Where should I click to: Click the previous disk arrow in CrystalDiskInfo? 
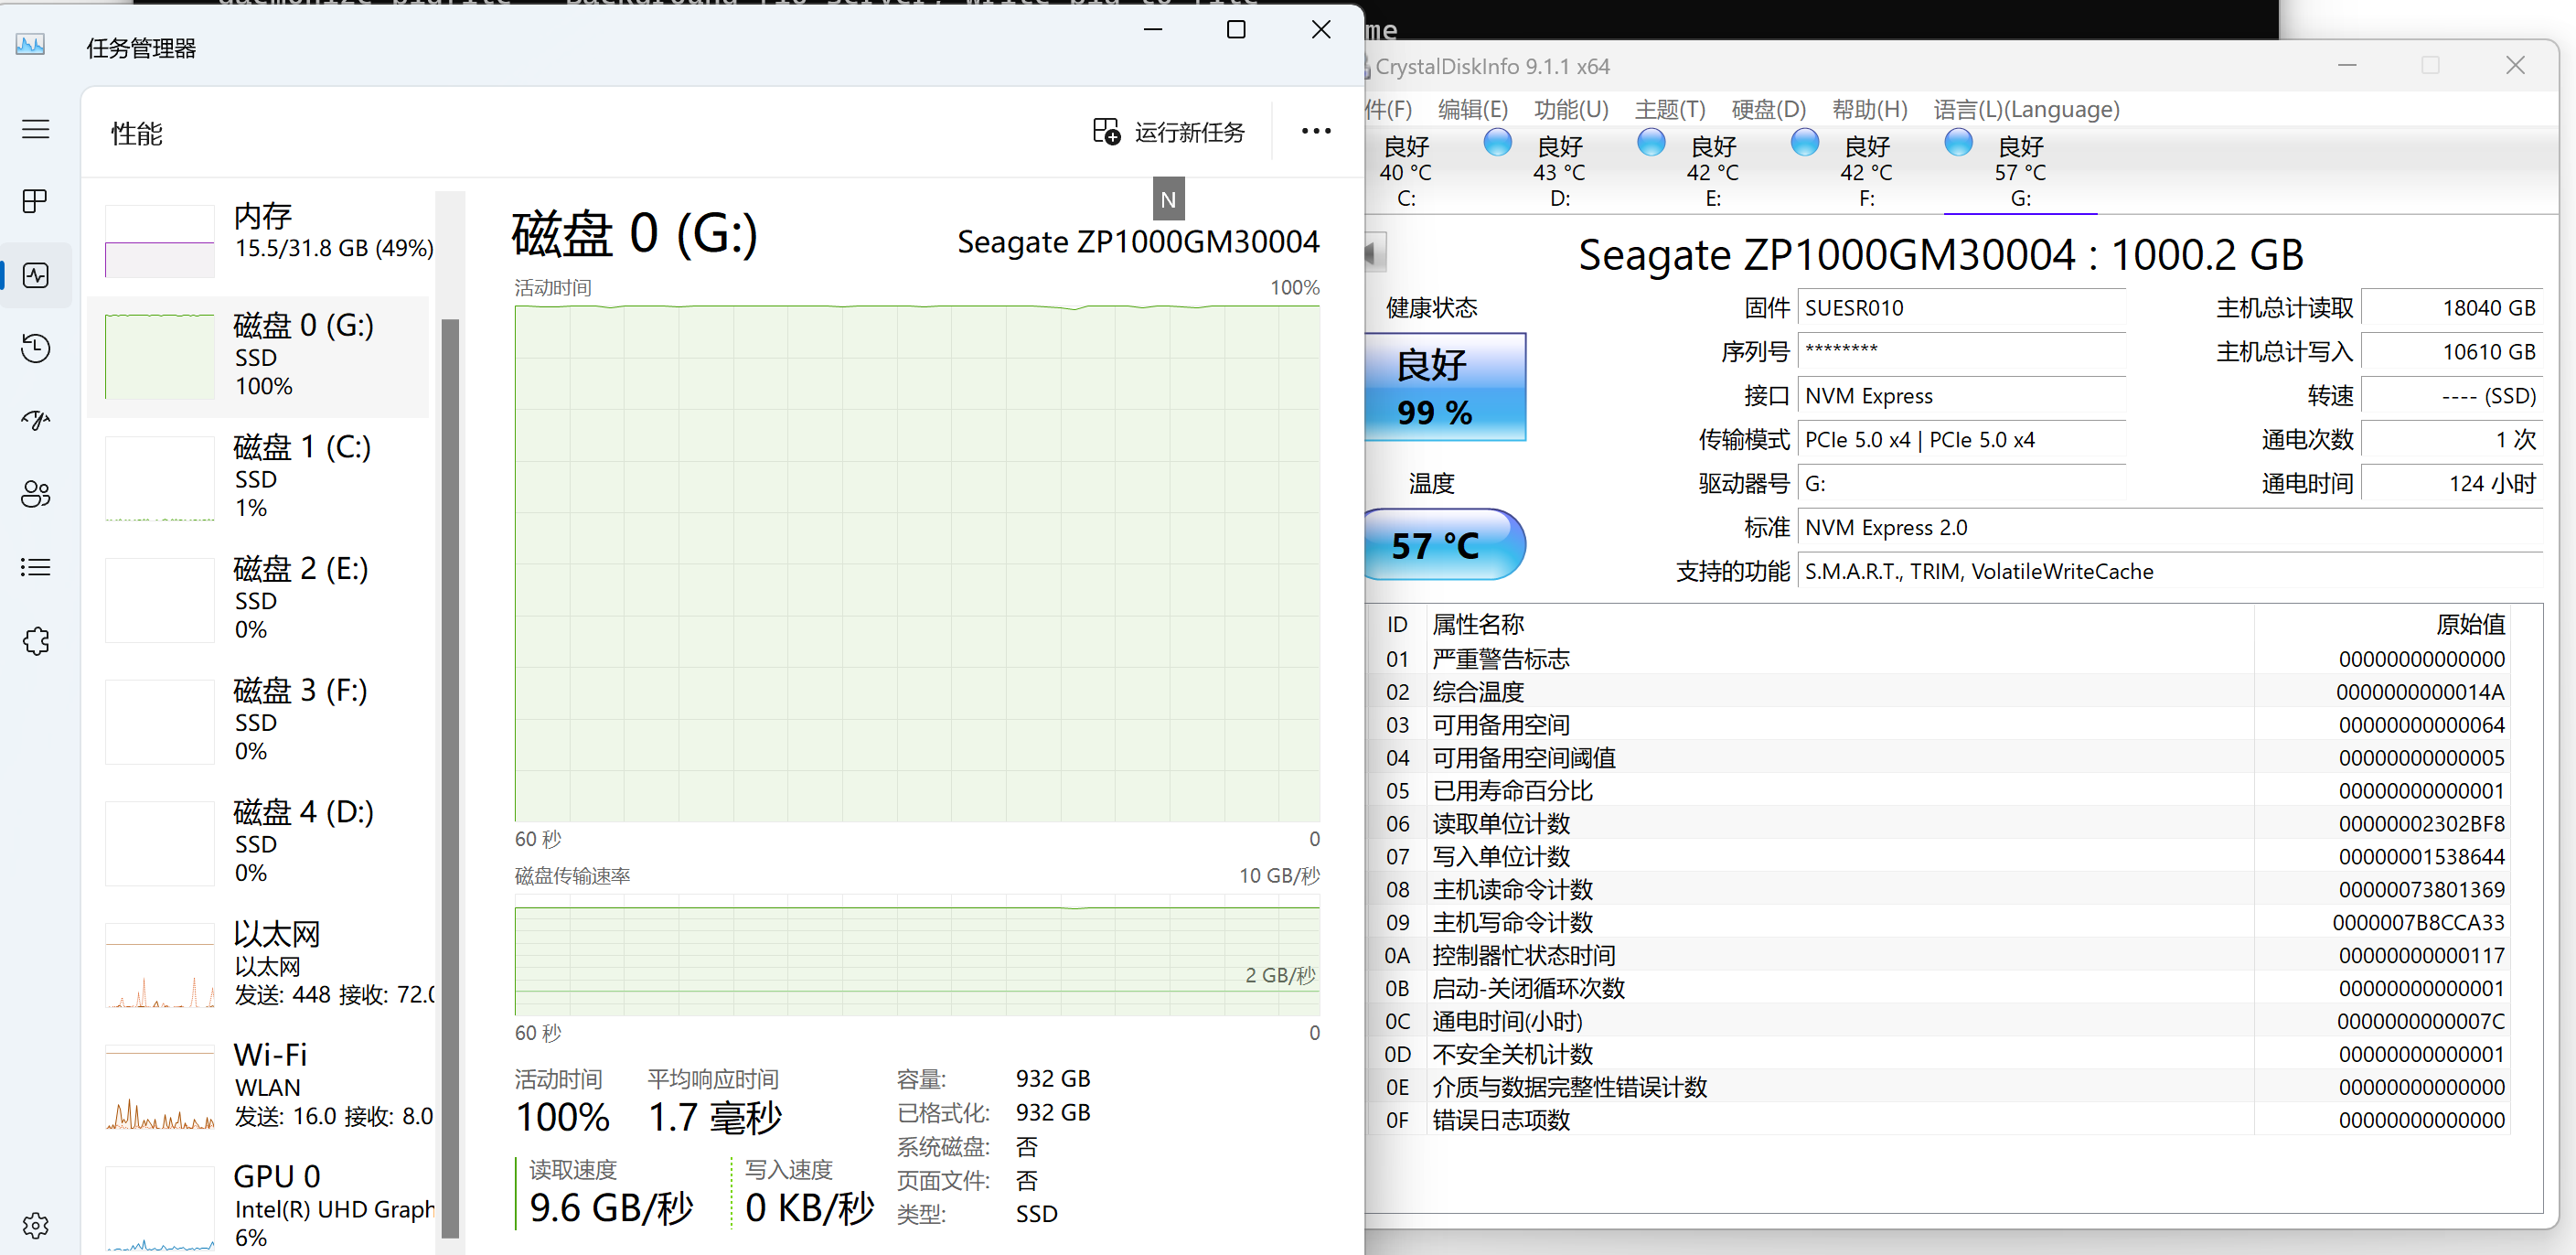pyautogui.click(x=1375, y=252)
